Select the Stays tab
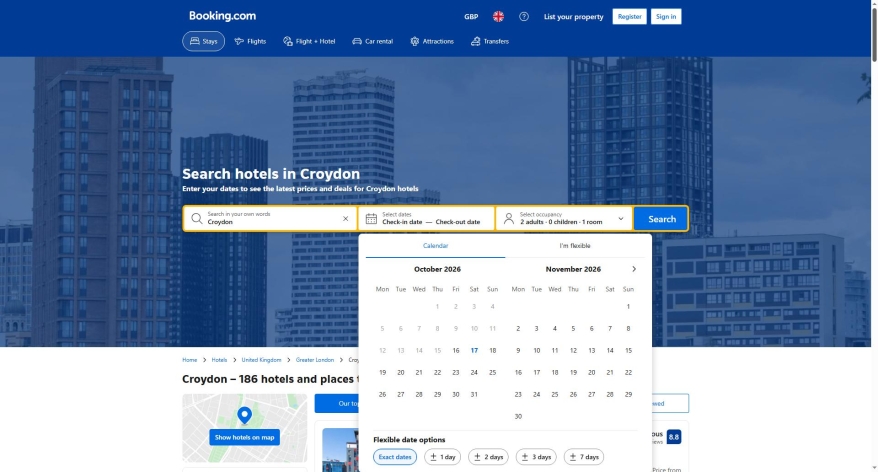Image resolution: width=878 pixels, height=472 pixels. [x=203, y=41]
